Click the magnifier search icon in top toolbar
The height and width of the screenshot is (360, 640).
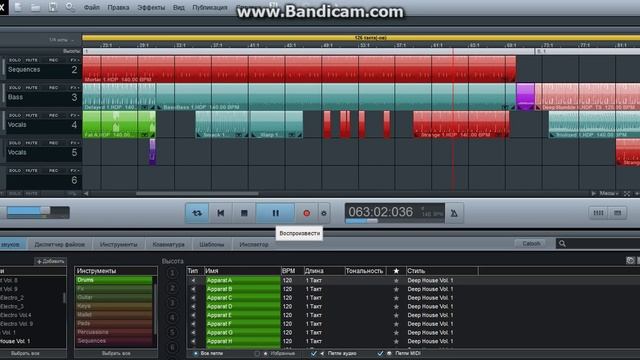(x=70, y=7)
